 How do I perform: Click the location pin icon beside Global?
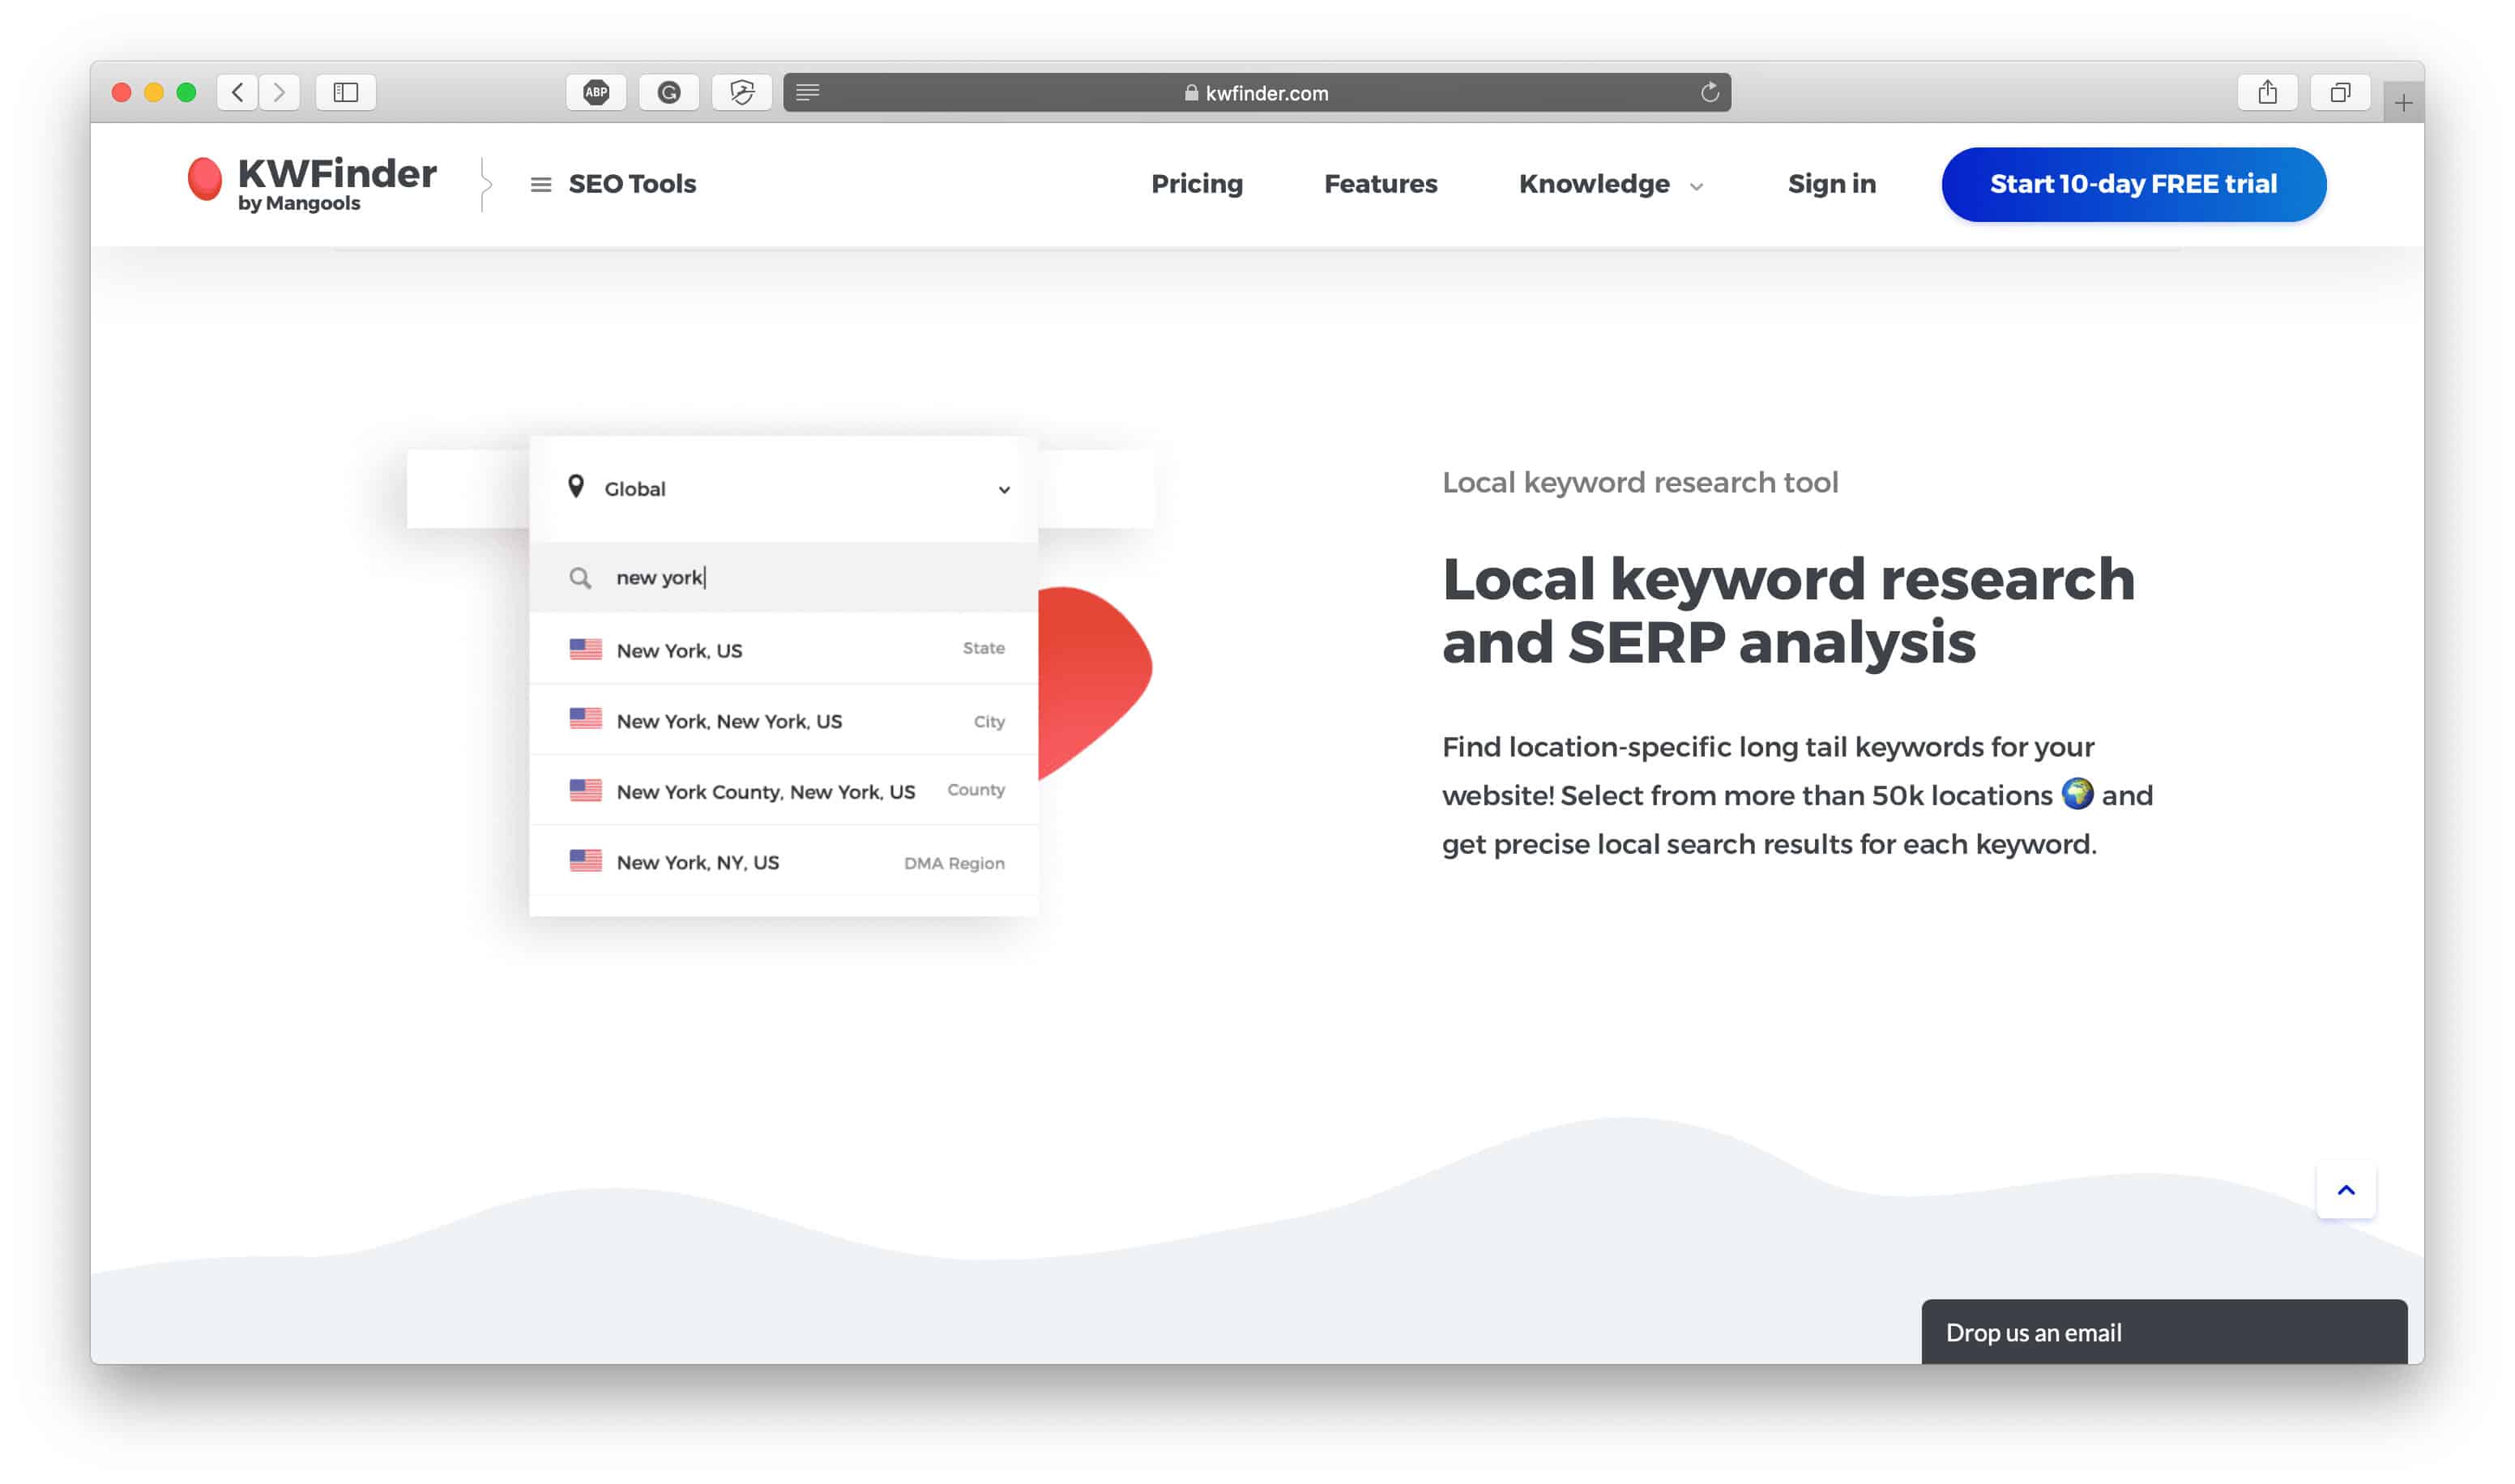click(576, 487)
